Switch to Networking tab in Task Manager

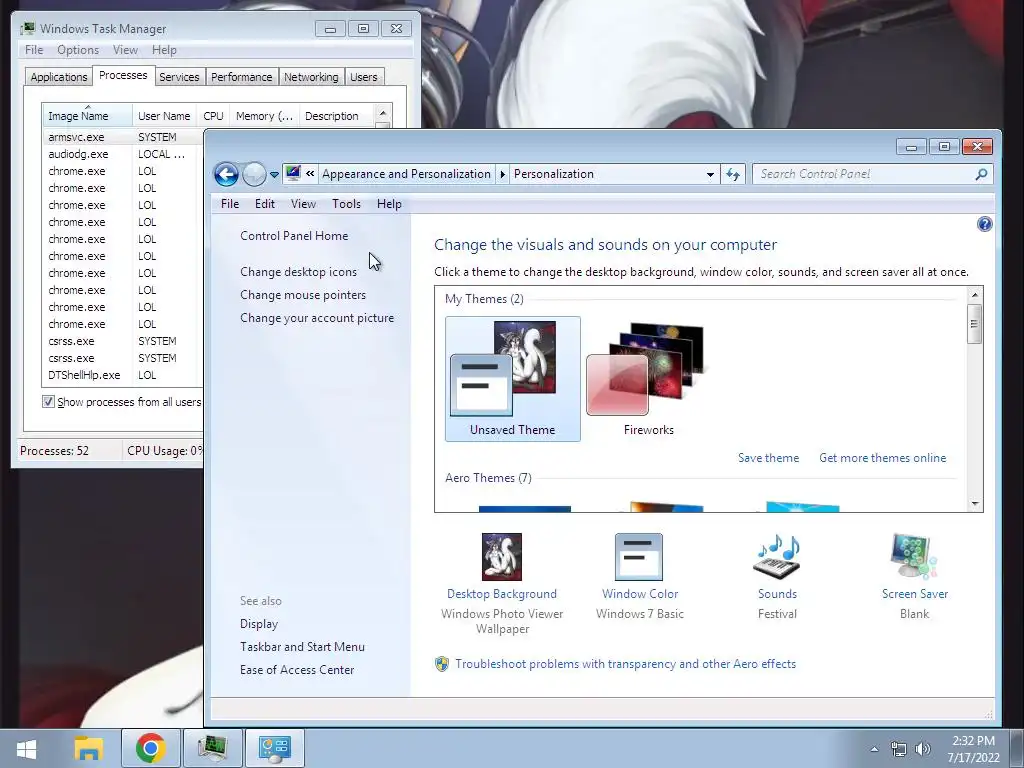[311, 77]
